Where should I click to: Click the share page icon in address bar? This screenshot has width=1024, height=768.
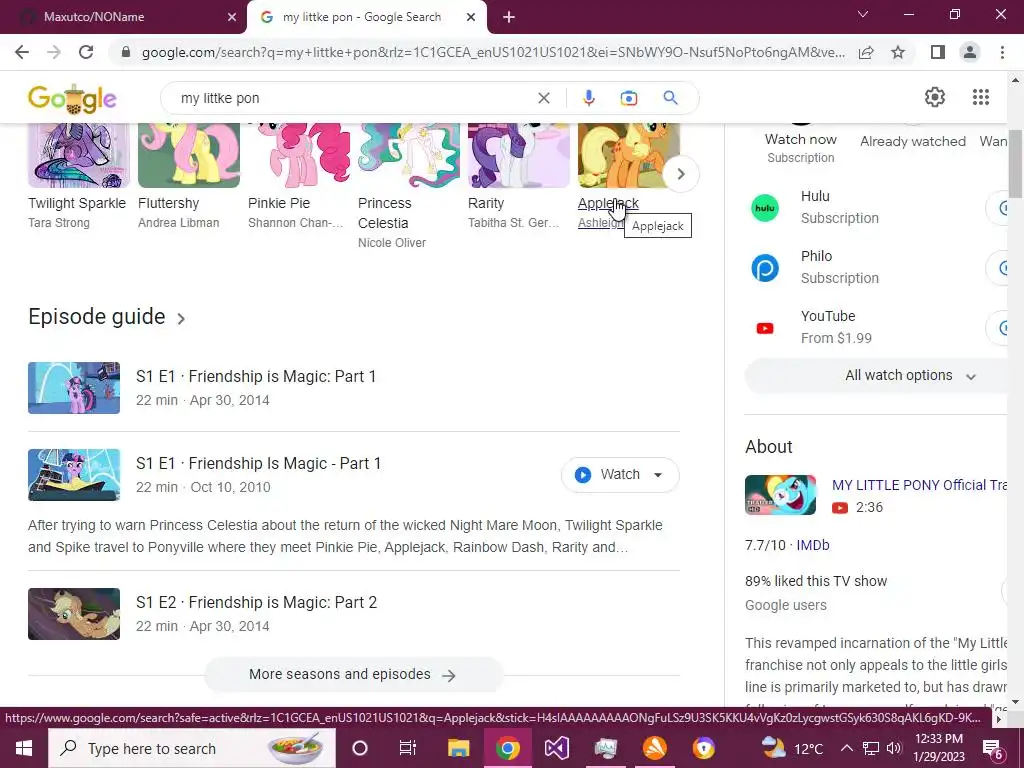866,52
